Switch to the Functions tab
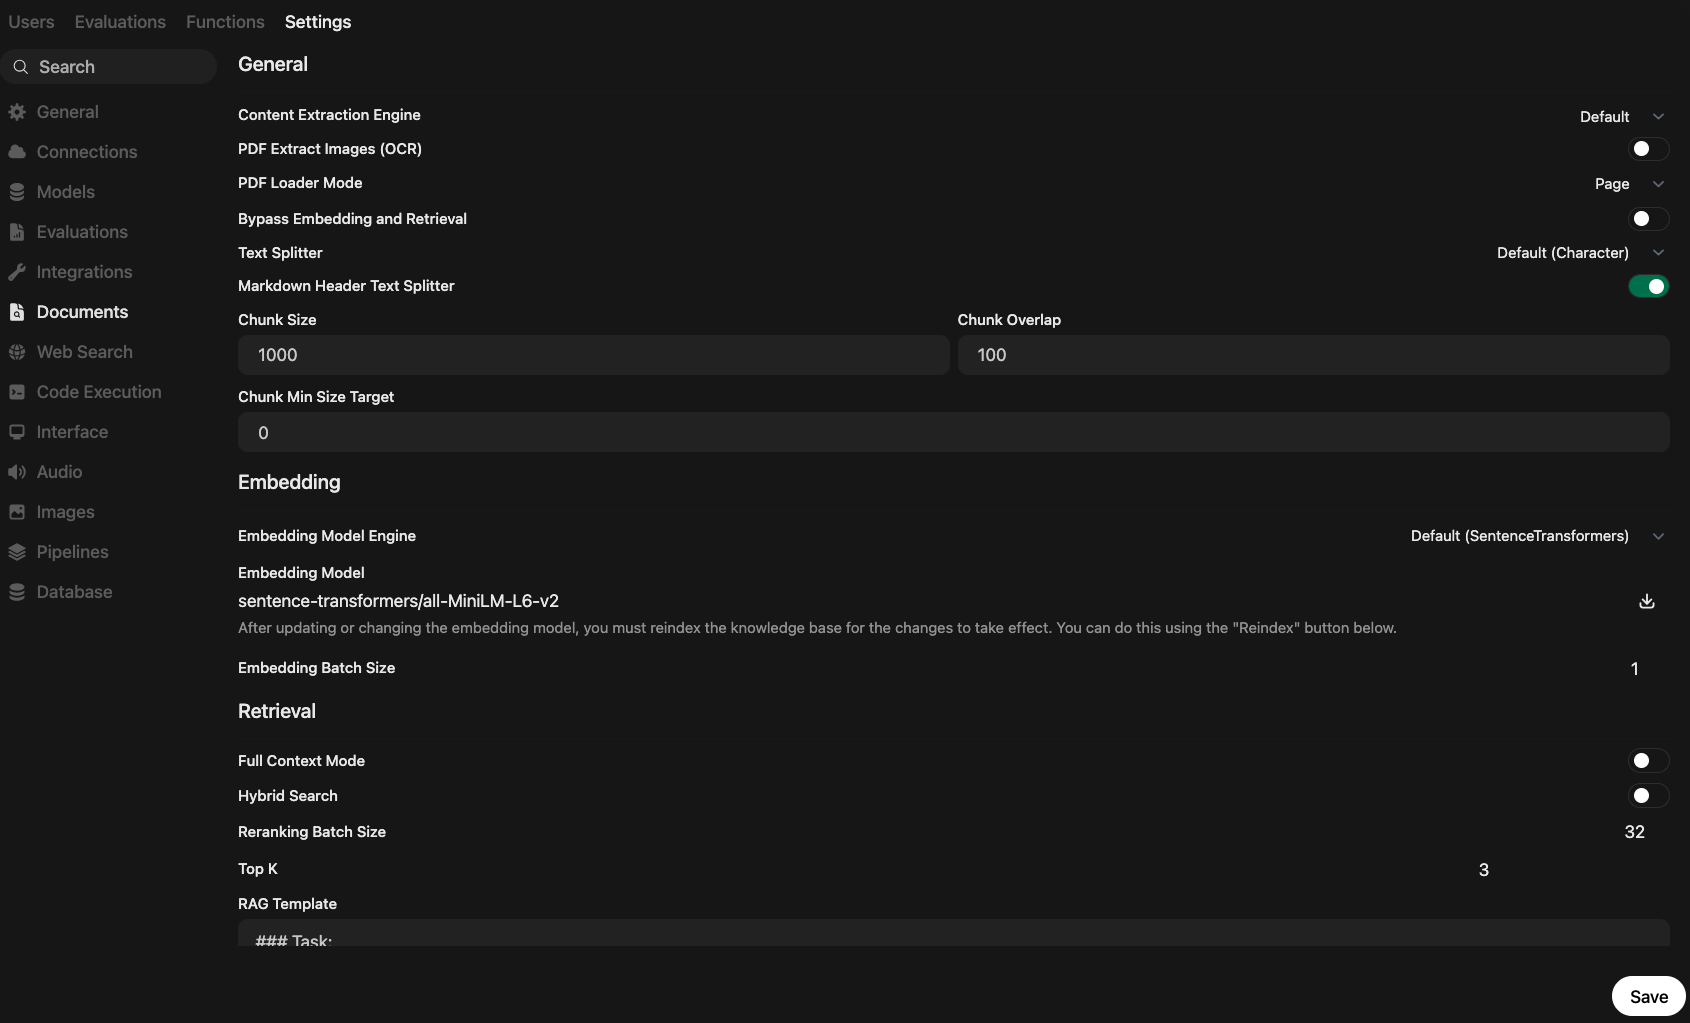 point(225,22)
